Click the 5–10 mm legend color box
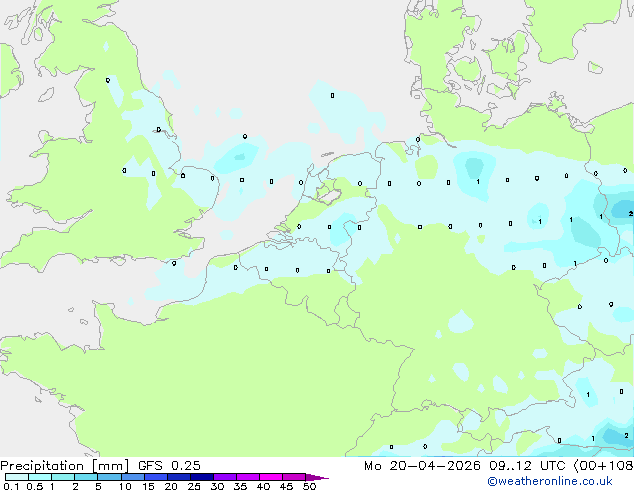The height and width of the screenshot is (490, 634). (109, 477)
